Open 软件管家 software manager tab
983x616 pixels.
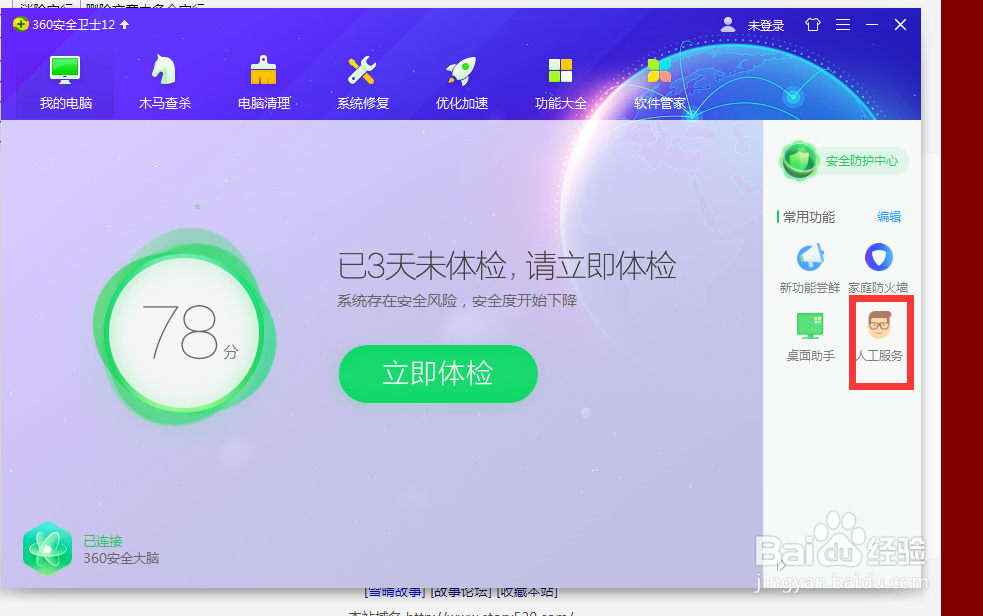(660, 83)
